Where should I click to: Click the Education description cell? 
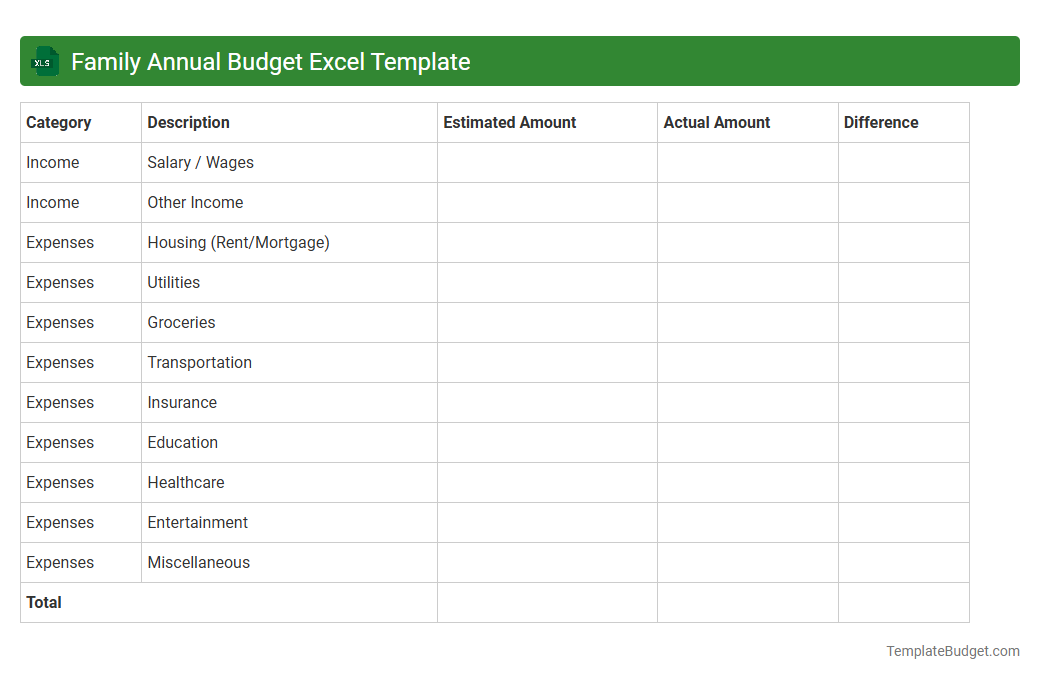pos(183,442)
